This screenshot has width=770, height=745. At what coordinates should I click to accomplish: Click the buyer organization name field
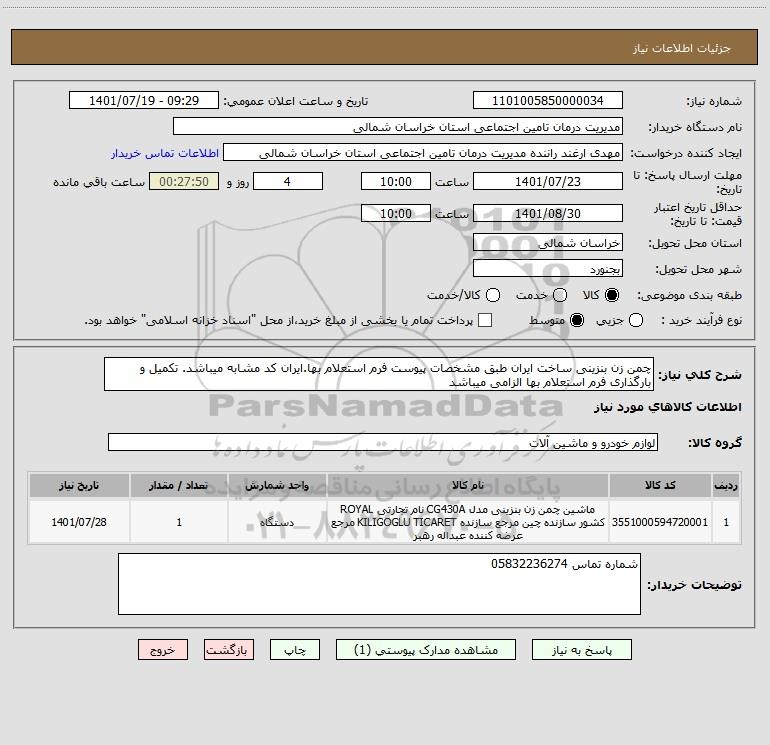[398, 127]
